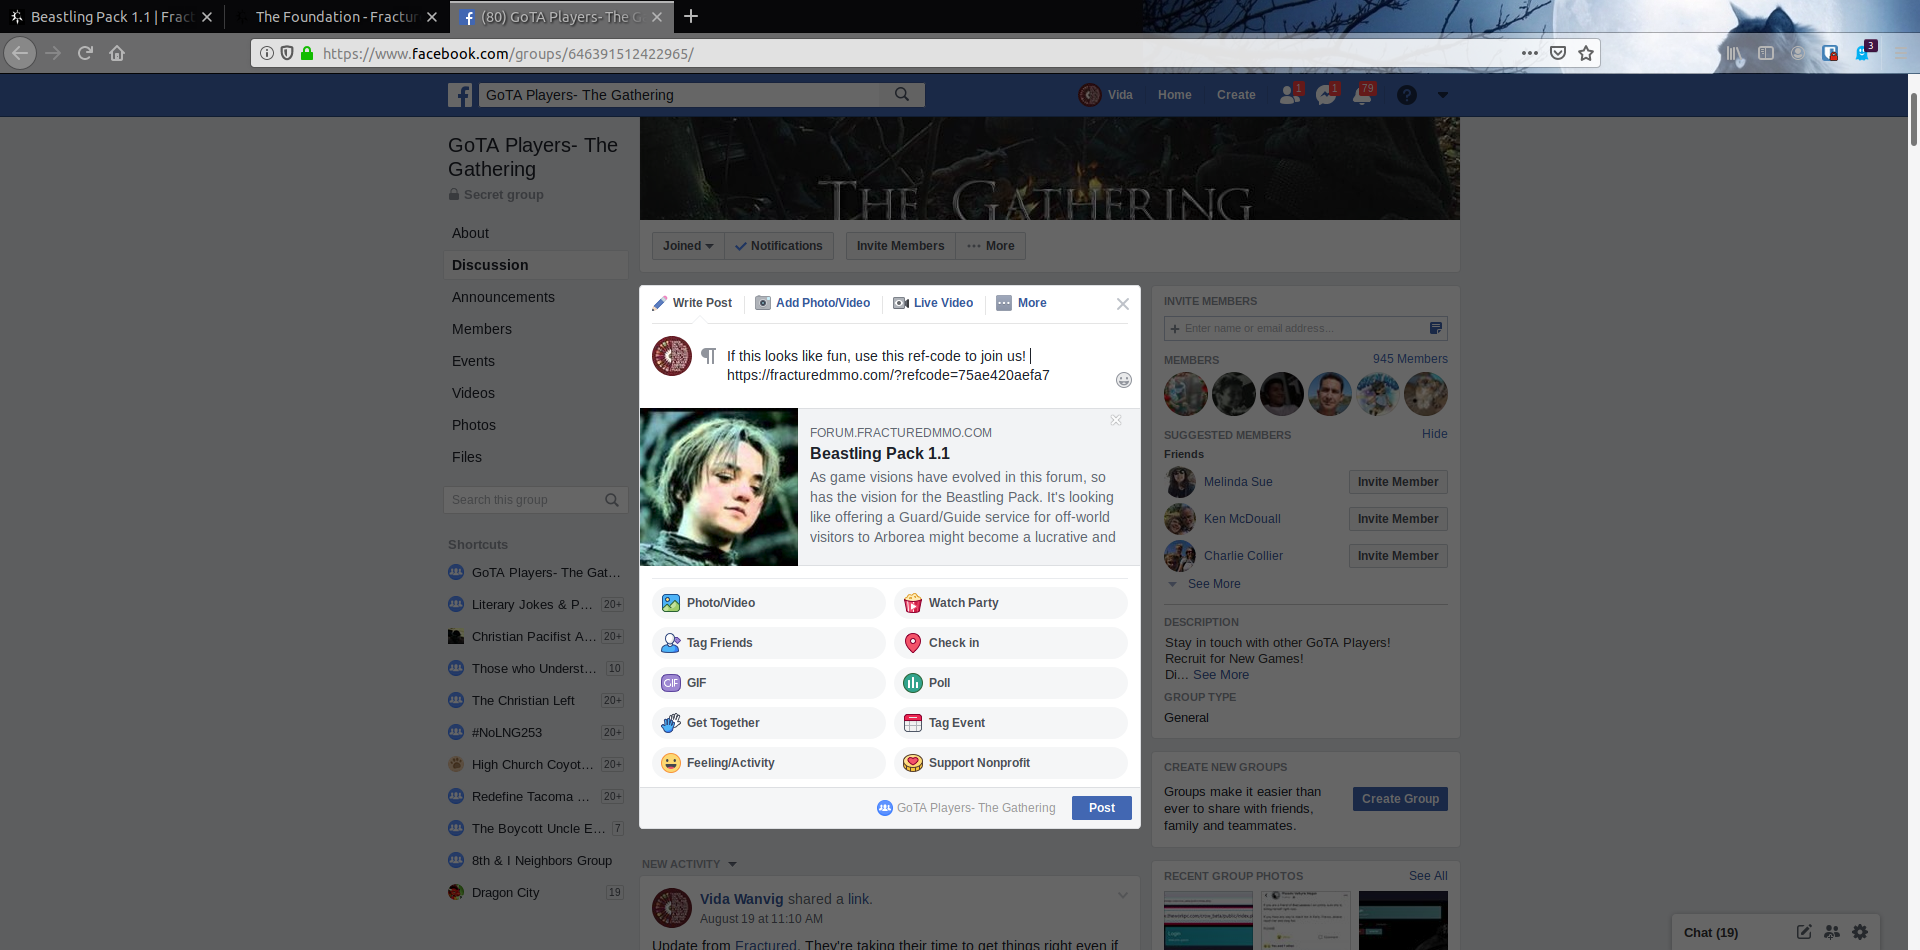This screenshot has width=1920, height=950.
Task: Open Members in group sidebar
Action: [x=481, y=329]
